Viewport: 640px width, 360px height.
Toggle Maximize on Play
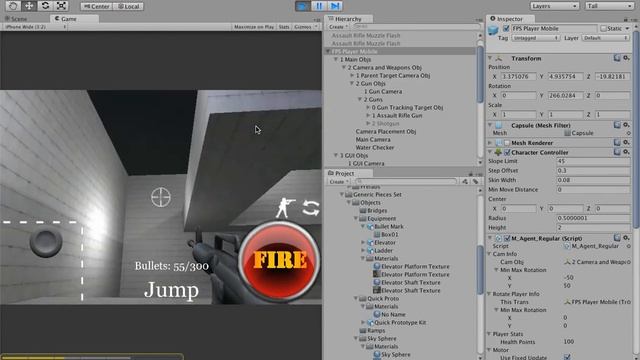[253, 27]
